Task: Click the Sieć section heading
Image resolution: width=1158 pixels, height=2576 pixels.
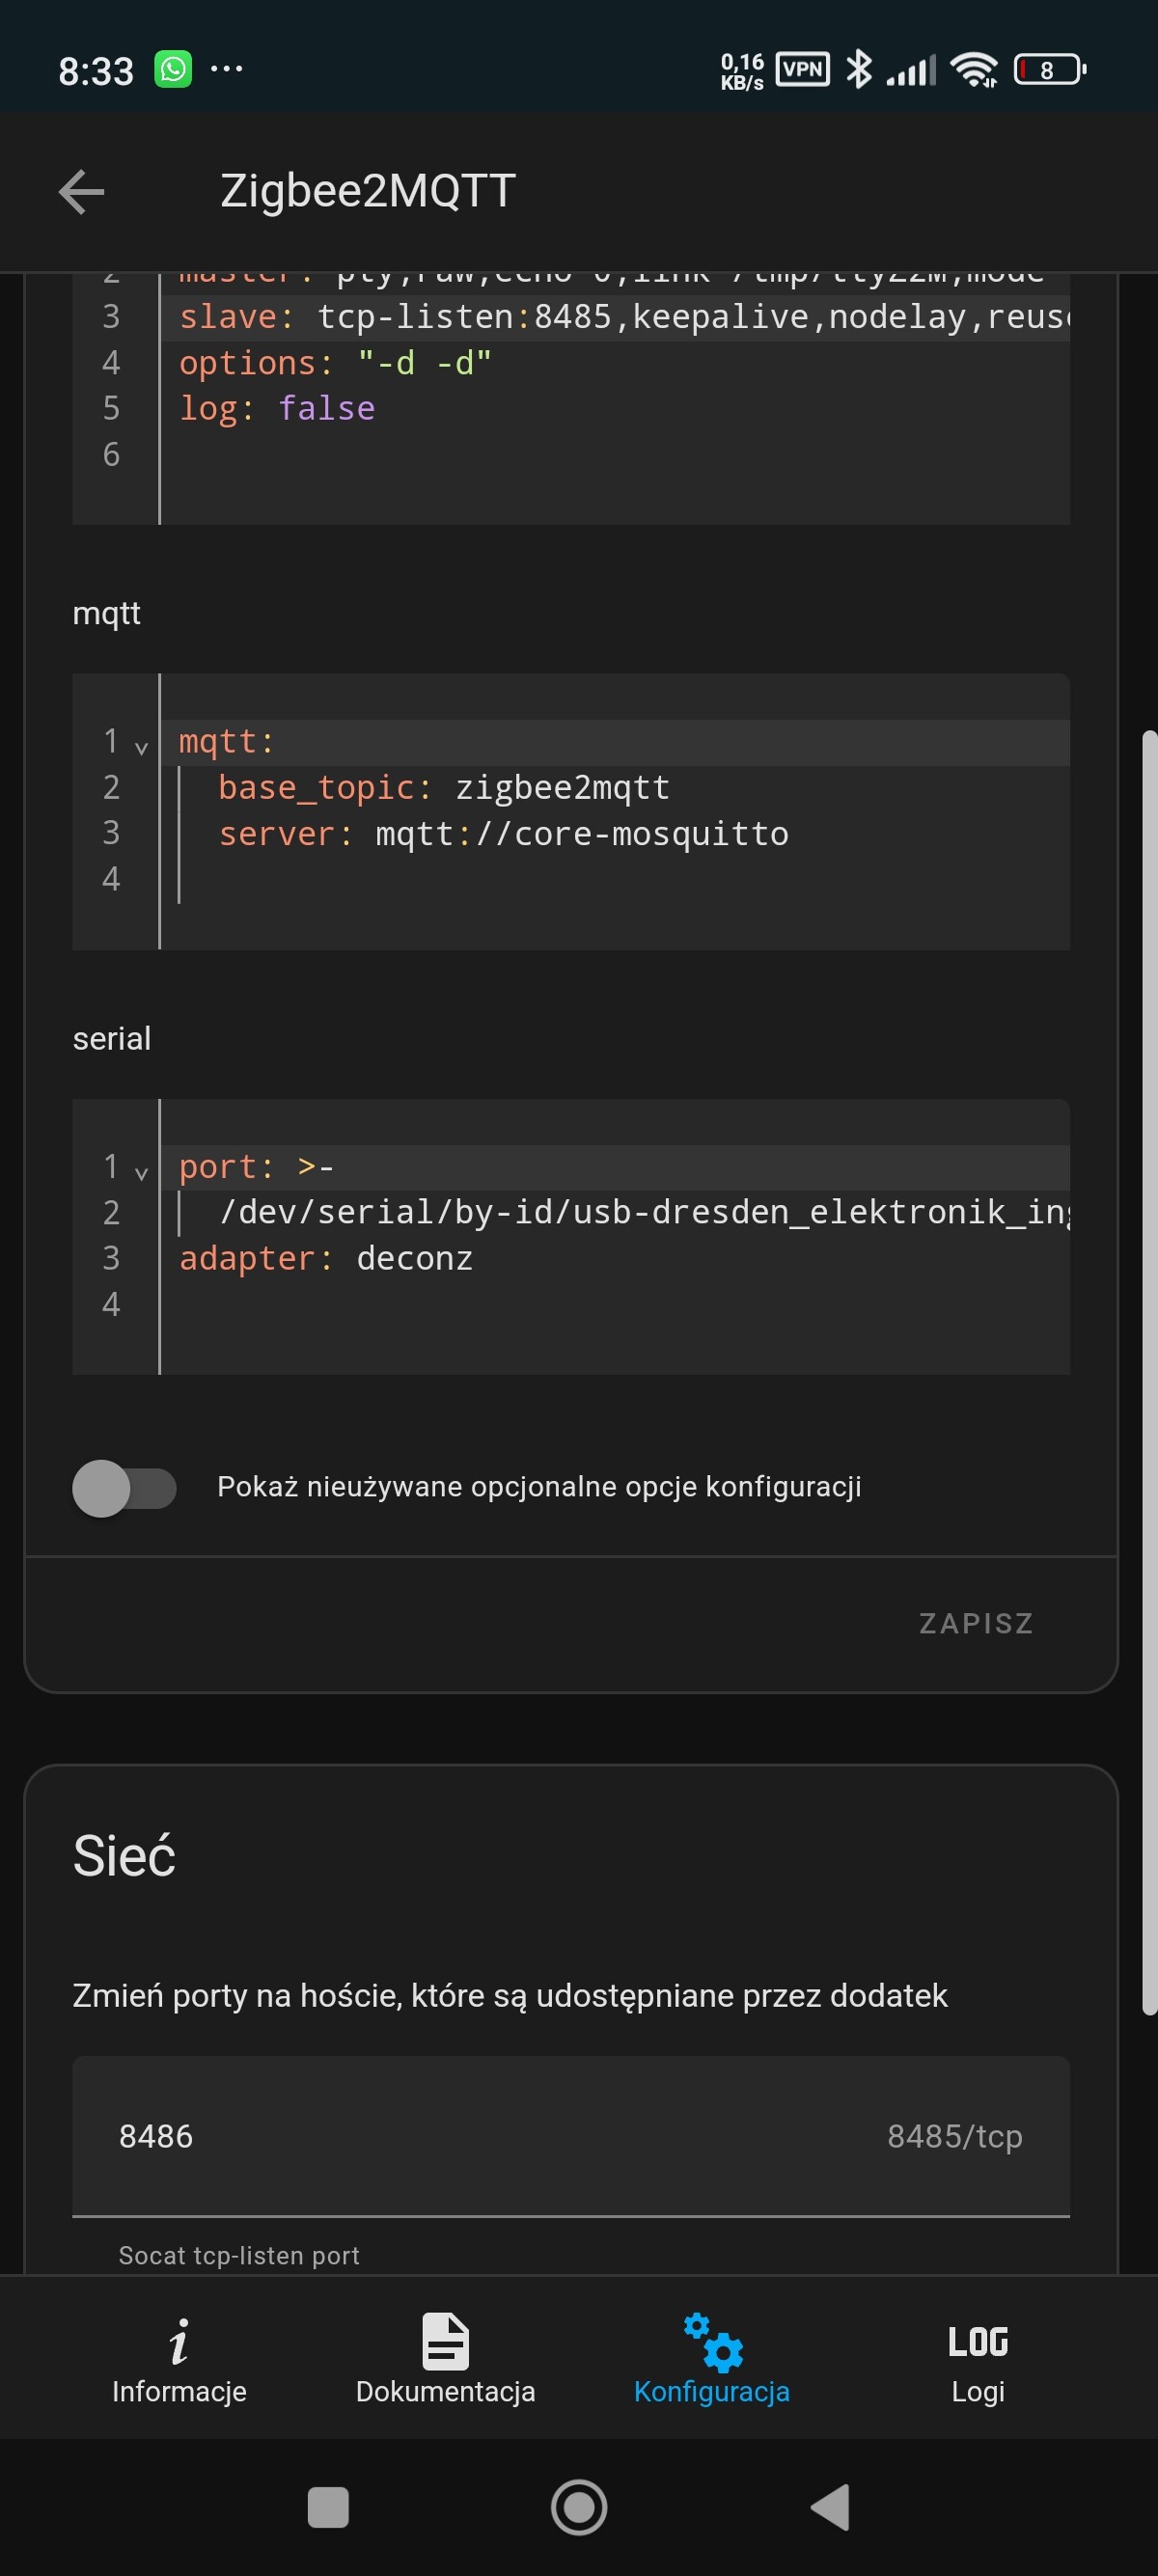Action: click(x=124, y=1856)
